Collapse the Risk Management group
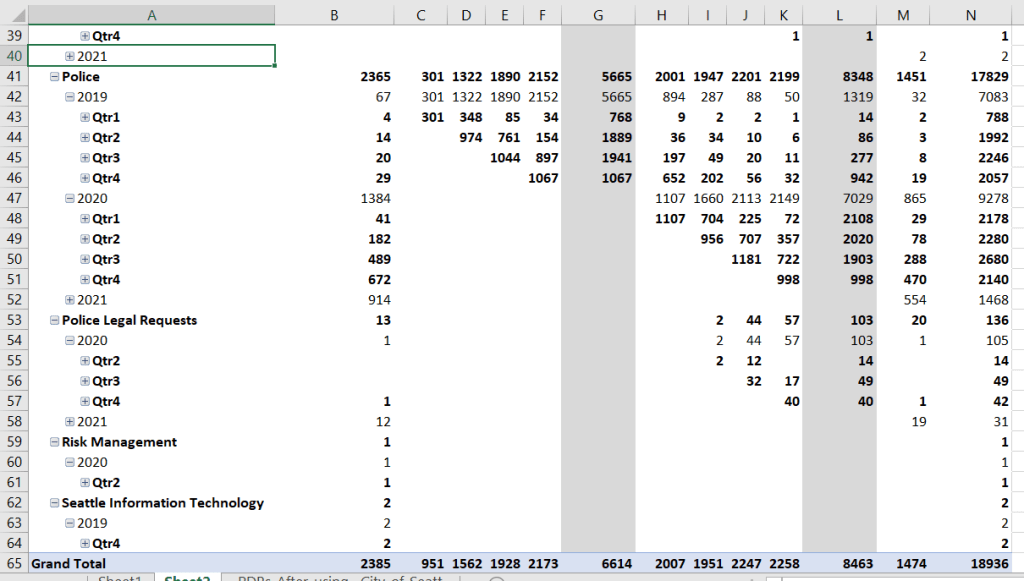The width and height of the screenshot is (1024, 581). pos(54,442)
